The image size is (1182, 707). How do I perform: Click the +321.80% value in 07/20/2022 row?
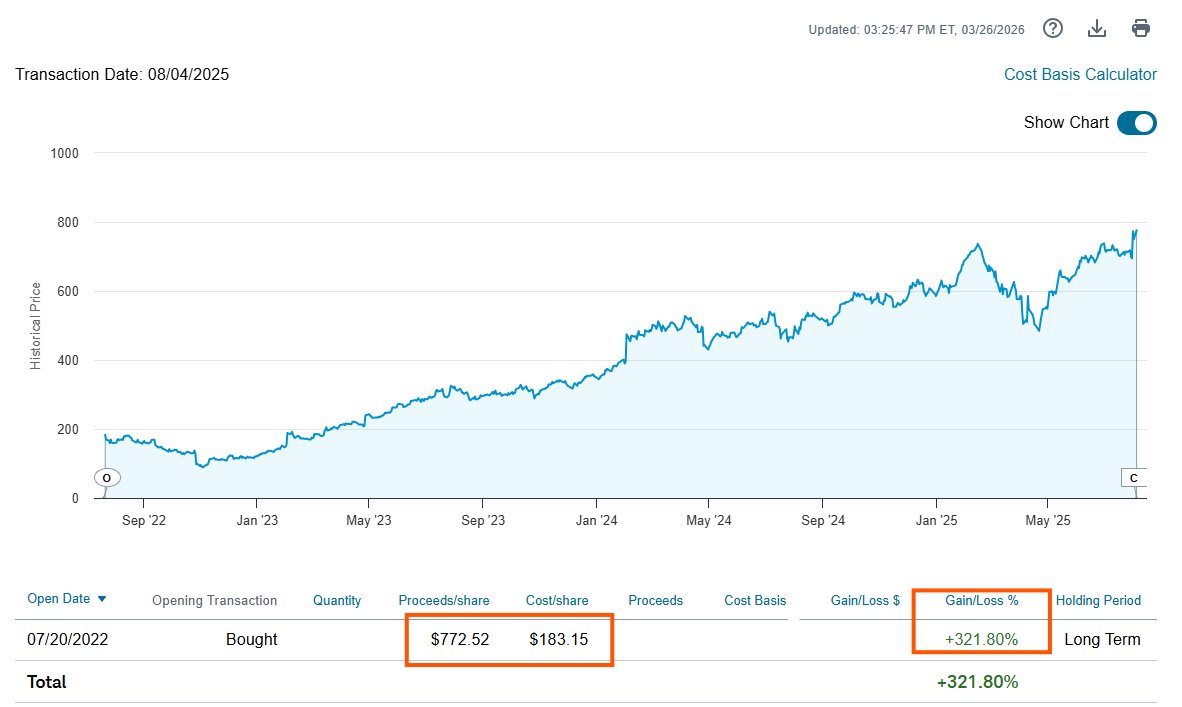pos(981,639)
